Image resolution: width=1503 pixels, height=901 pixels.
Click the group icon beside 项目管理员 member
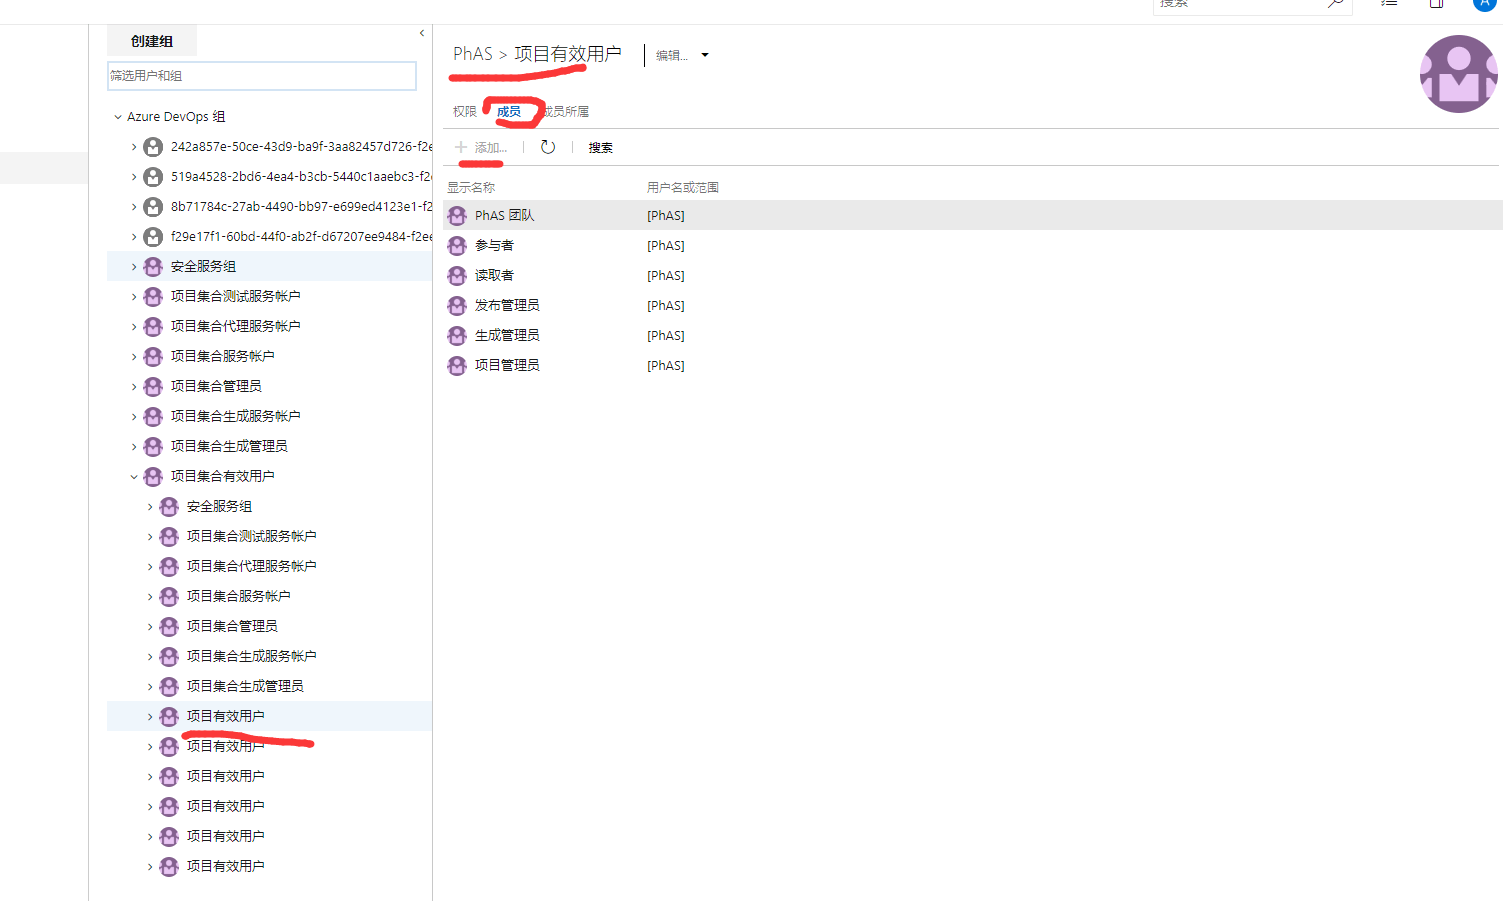point(457,366)
